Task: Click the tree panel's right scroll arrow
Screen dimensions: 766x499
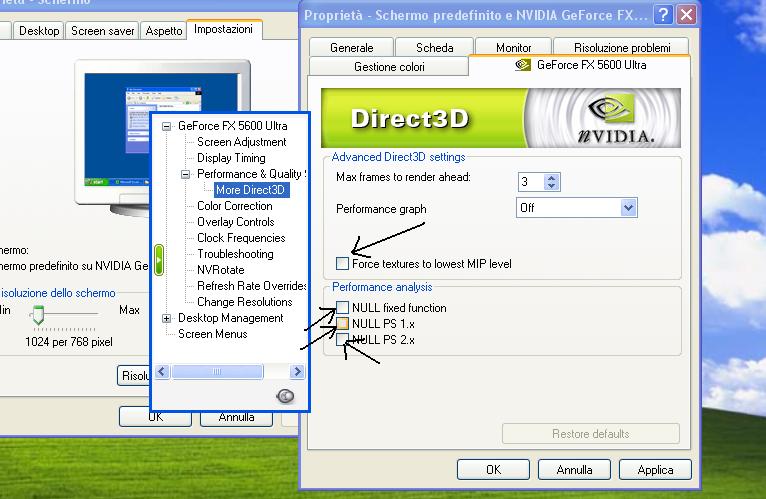Action: click(297, 372)
